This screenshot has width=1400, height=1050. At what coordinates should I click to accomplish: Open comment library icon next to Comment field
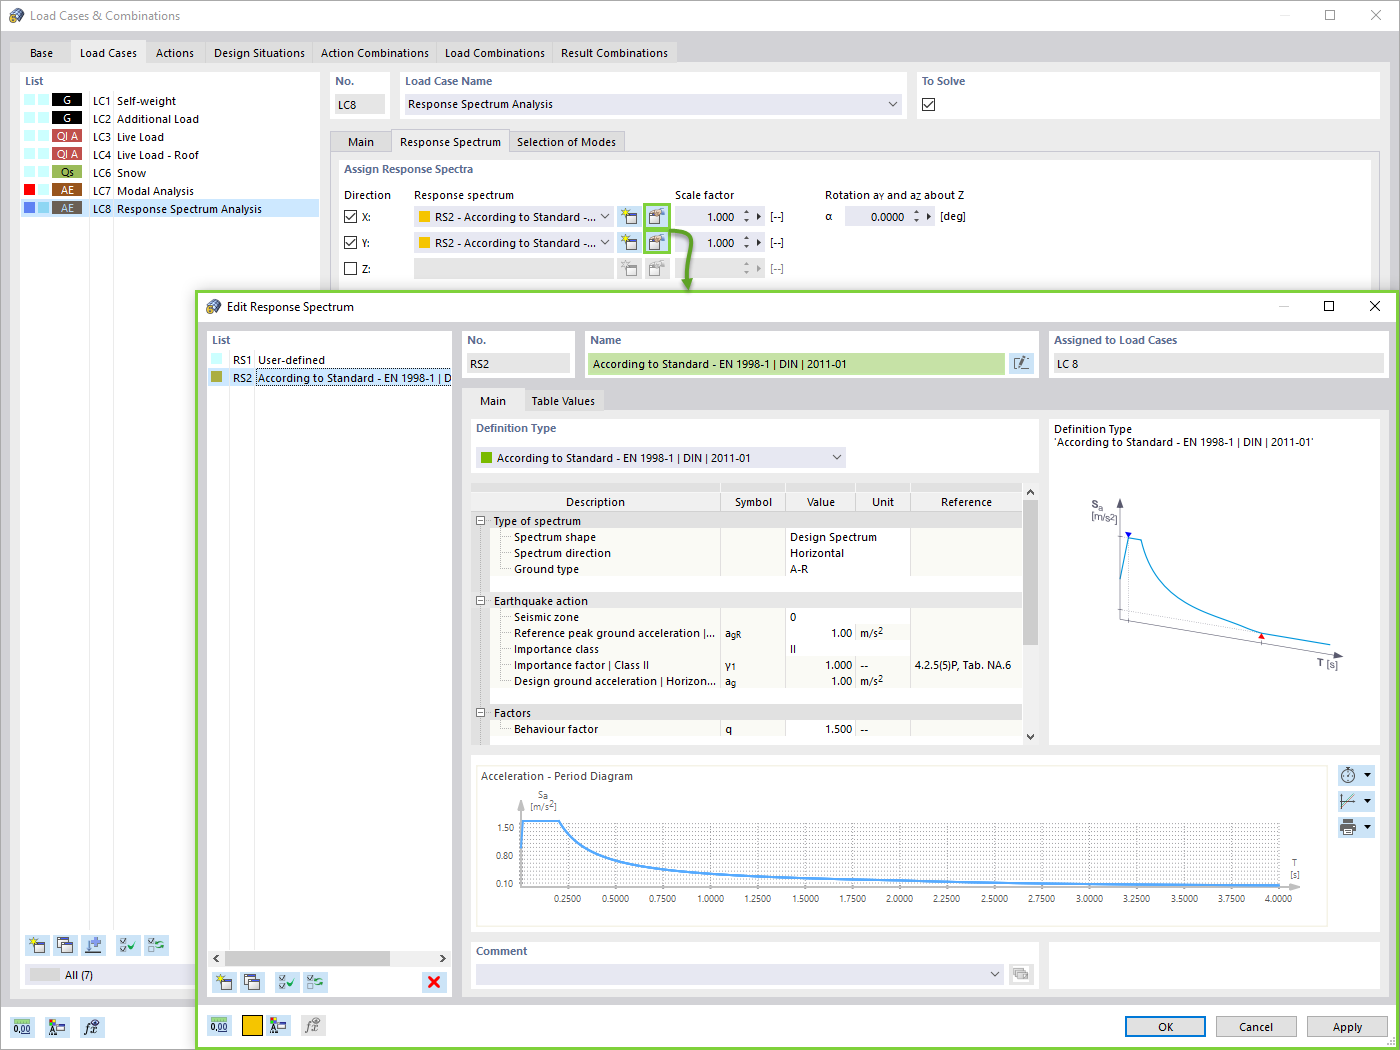[x=1021, y=974]
